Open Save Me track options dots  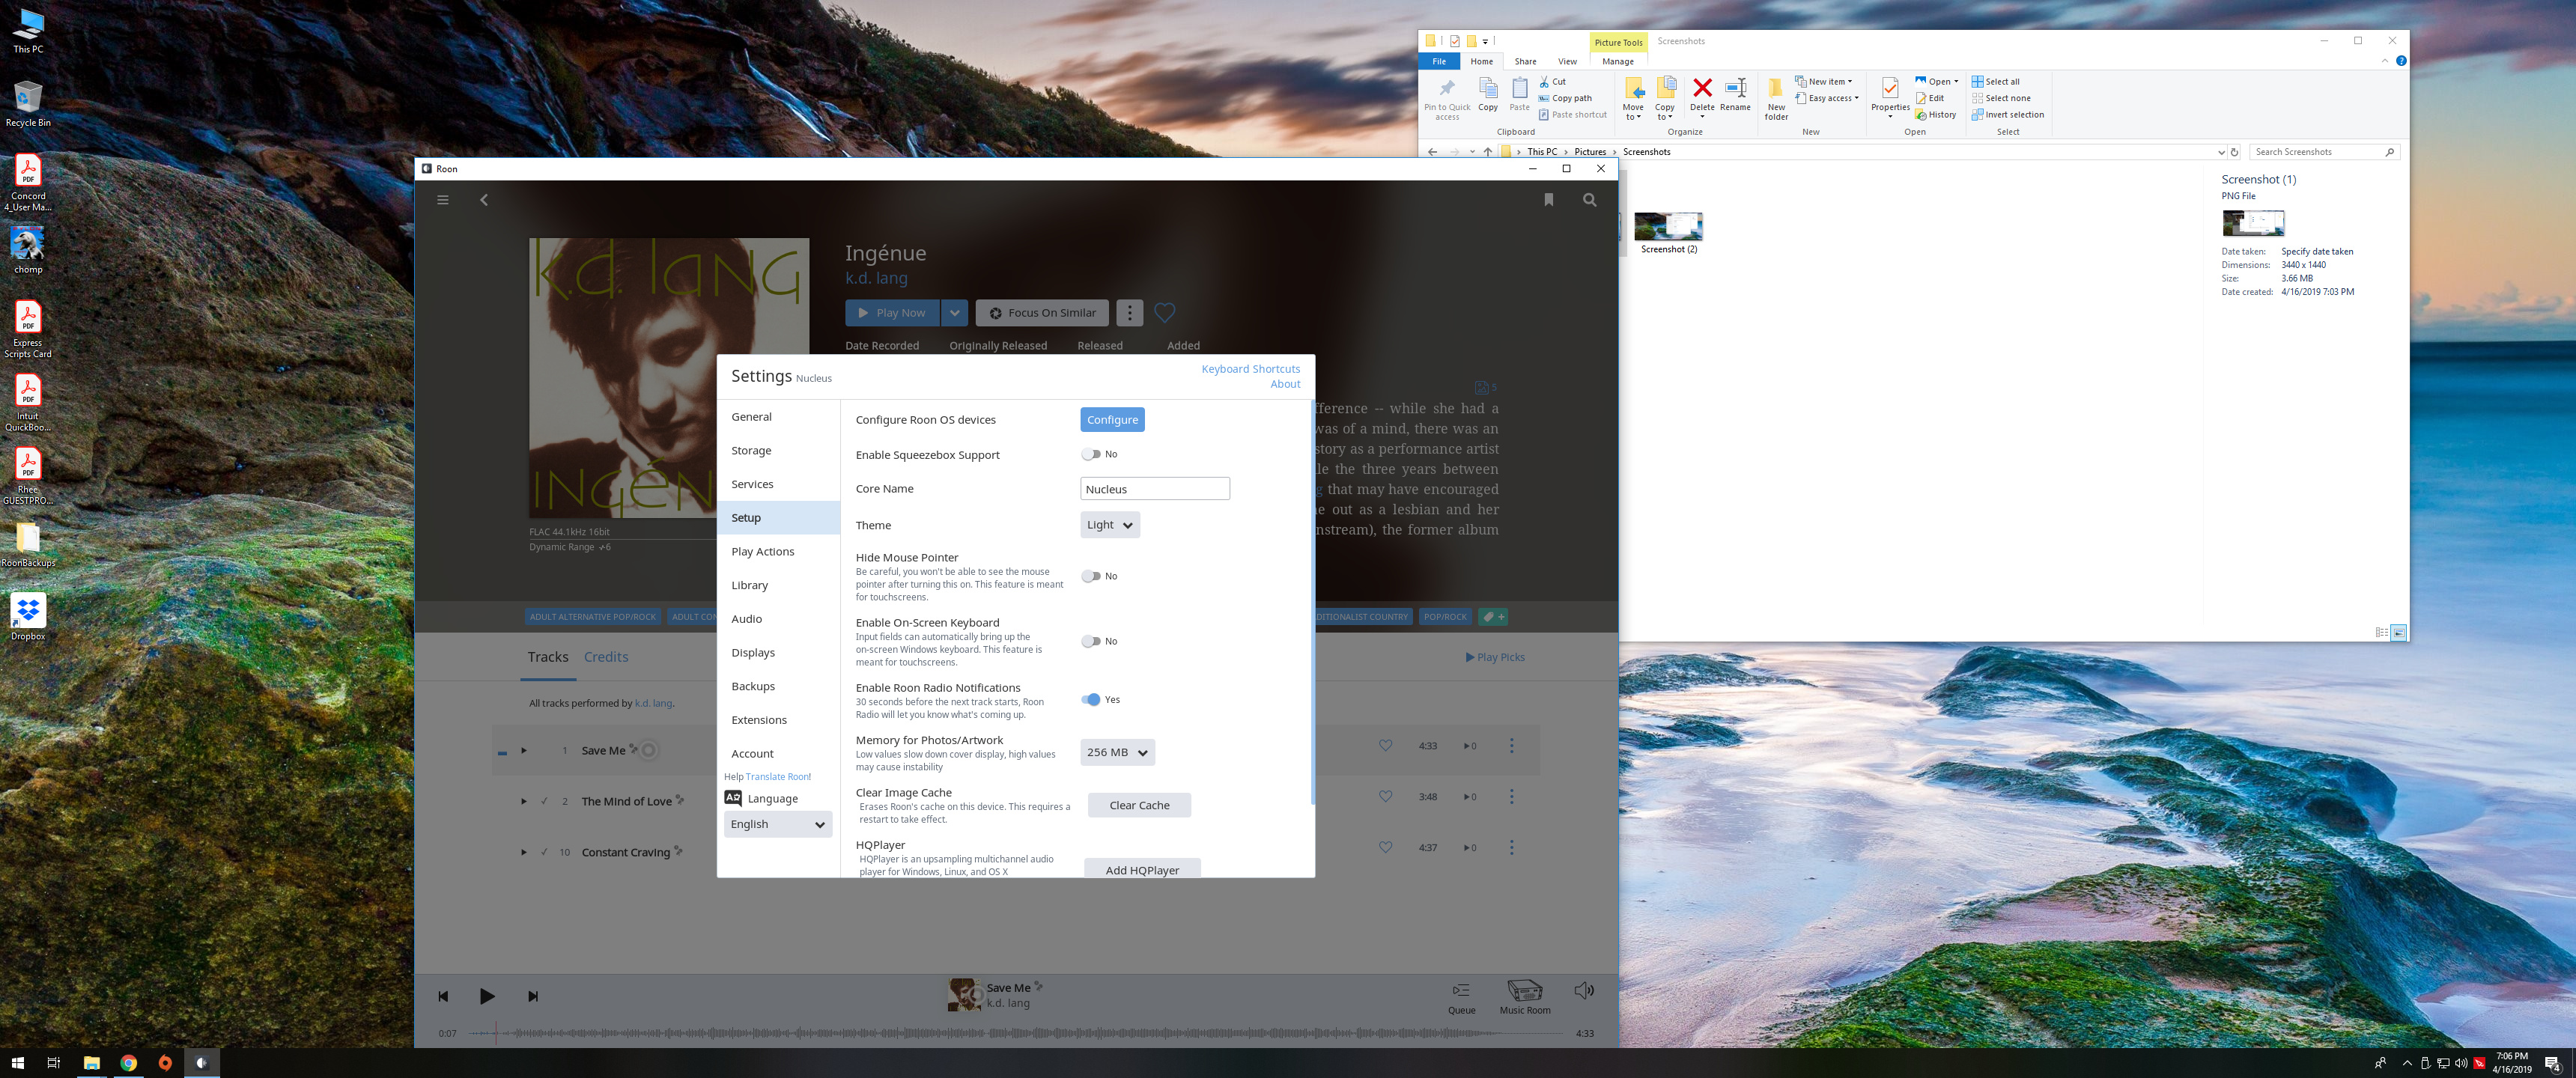(1511, 746)
